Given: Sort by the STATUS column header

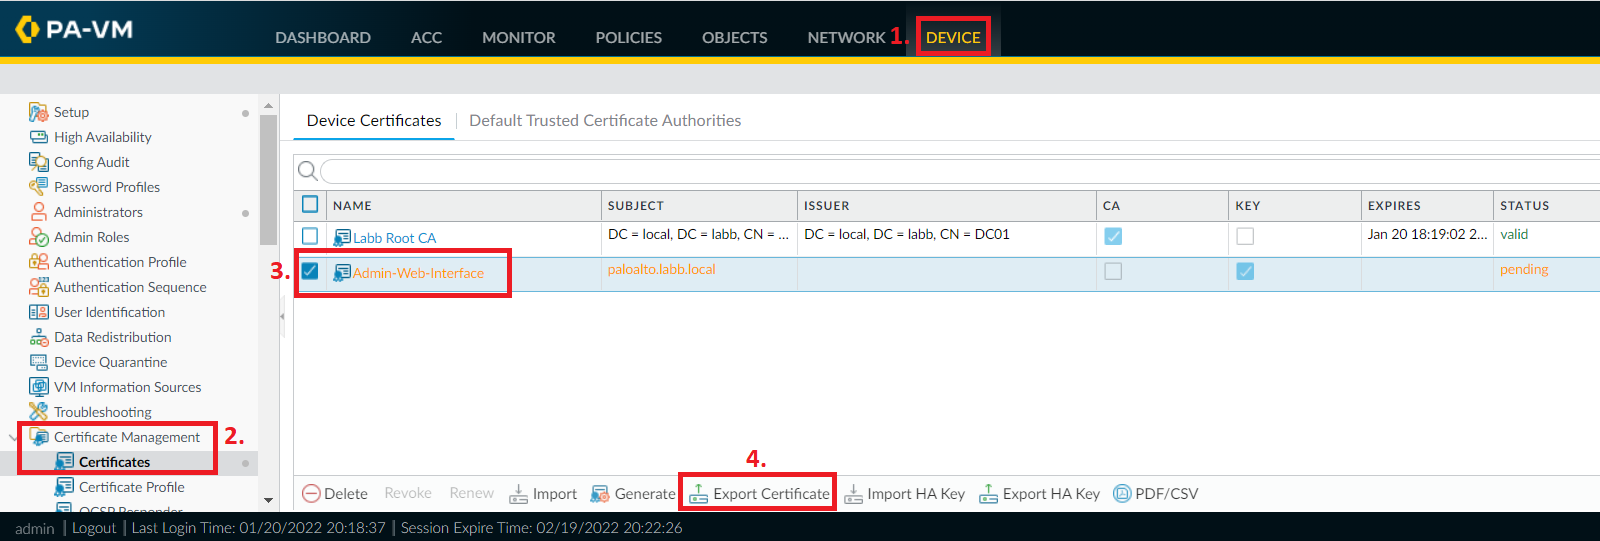Looking at the screenshot, I should 1546,205.
